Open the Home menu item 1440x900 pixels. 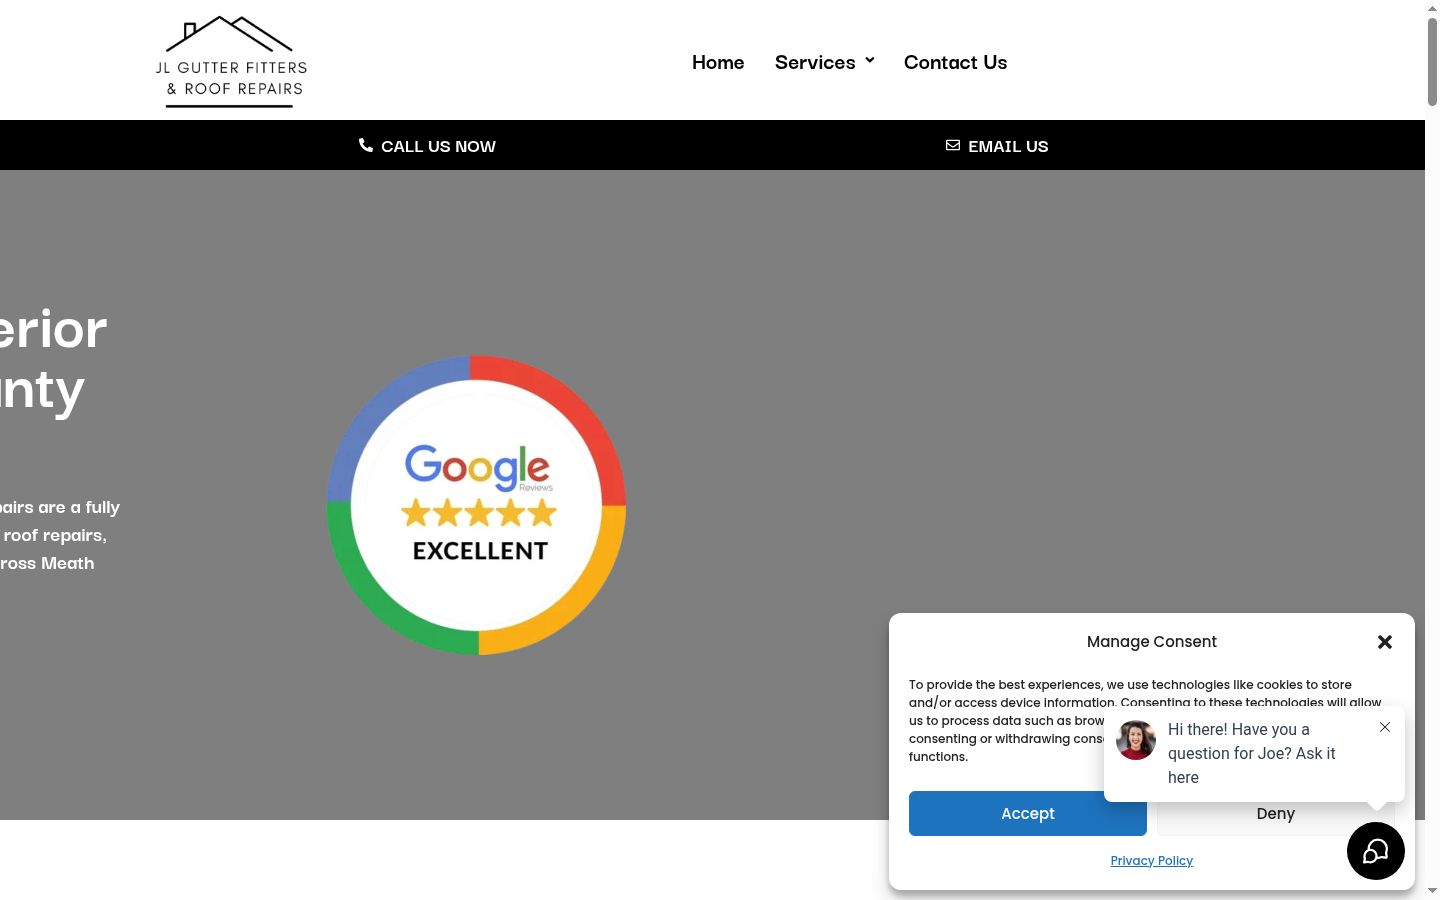tap(718, 62)
